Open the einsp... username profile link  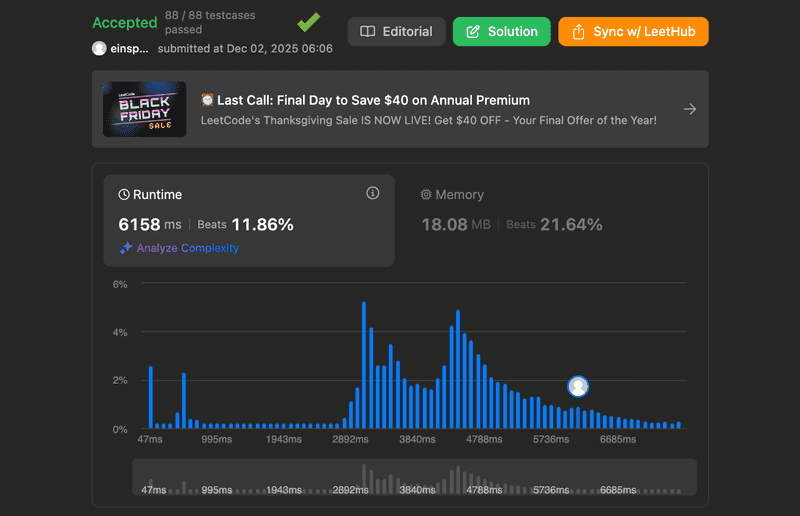coord(128,48)
